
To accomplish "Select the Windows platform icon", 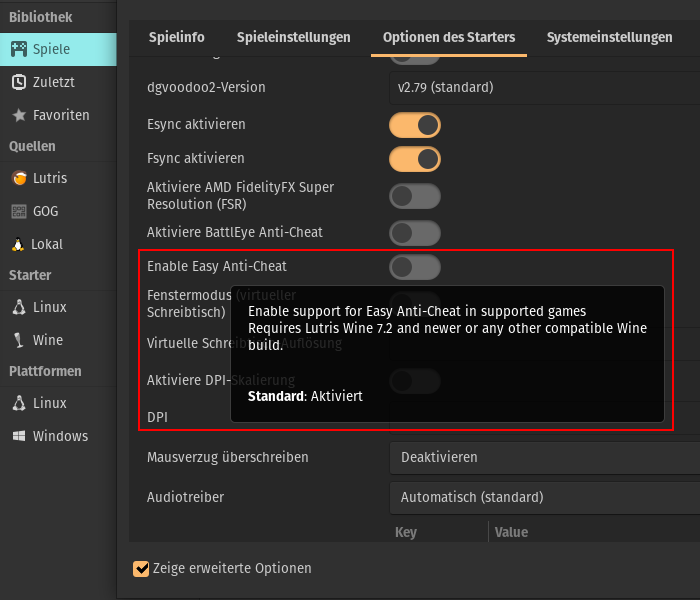I will pos(19,436).
